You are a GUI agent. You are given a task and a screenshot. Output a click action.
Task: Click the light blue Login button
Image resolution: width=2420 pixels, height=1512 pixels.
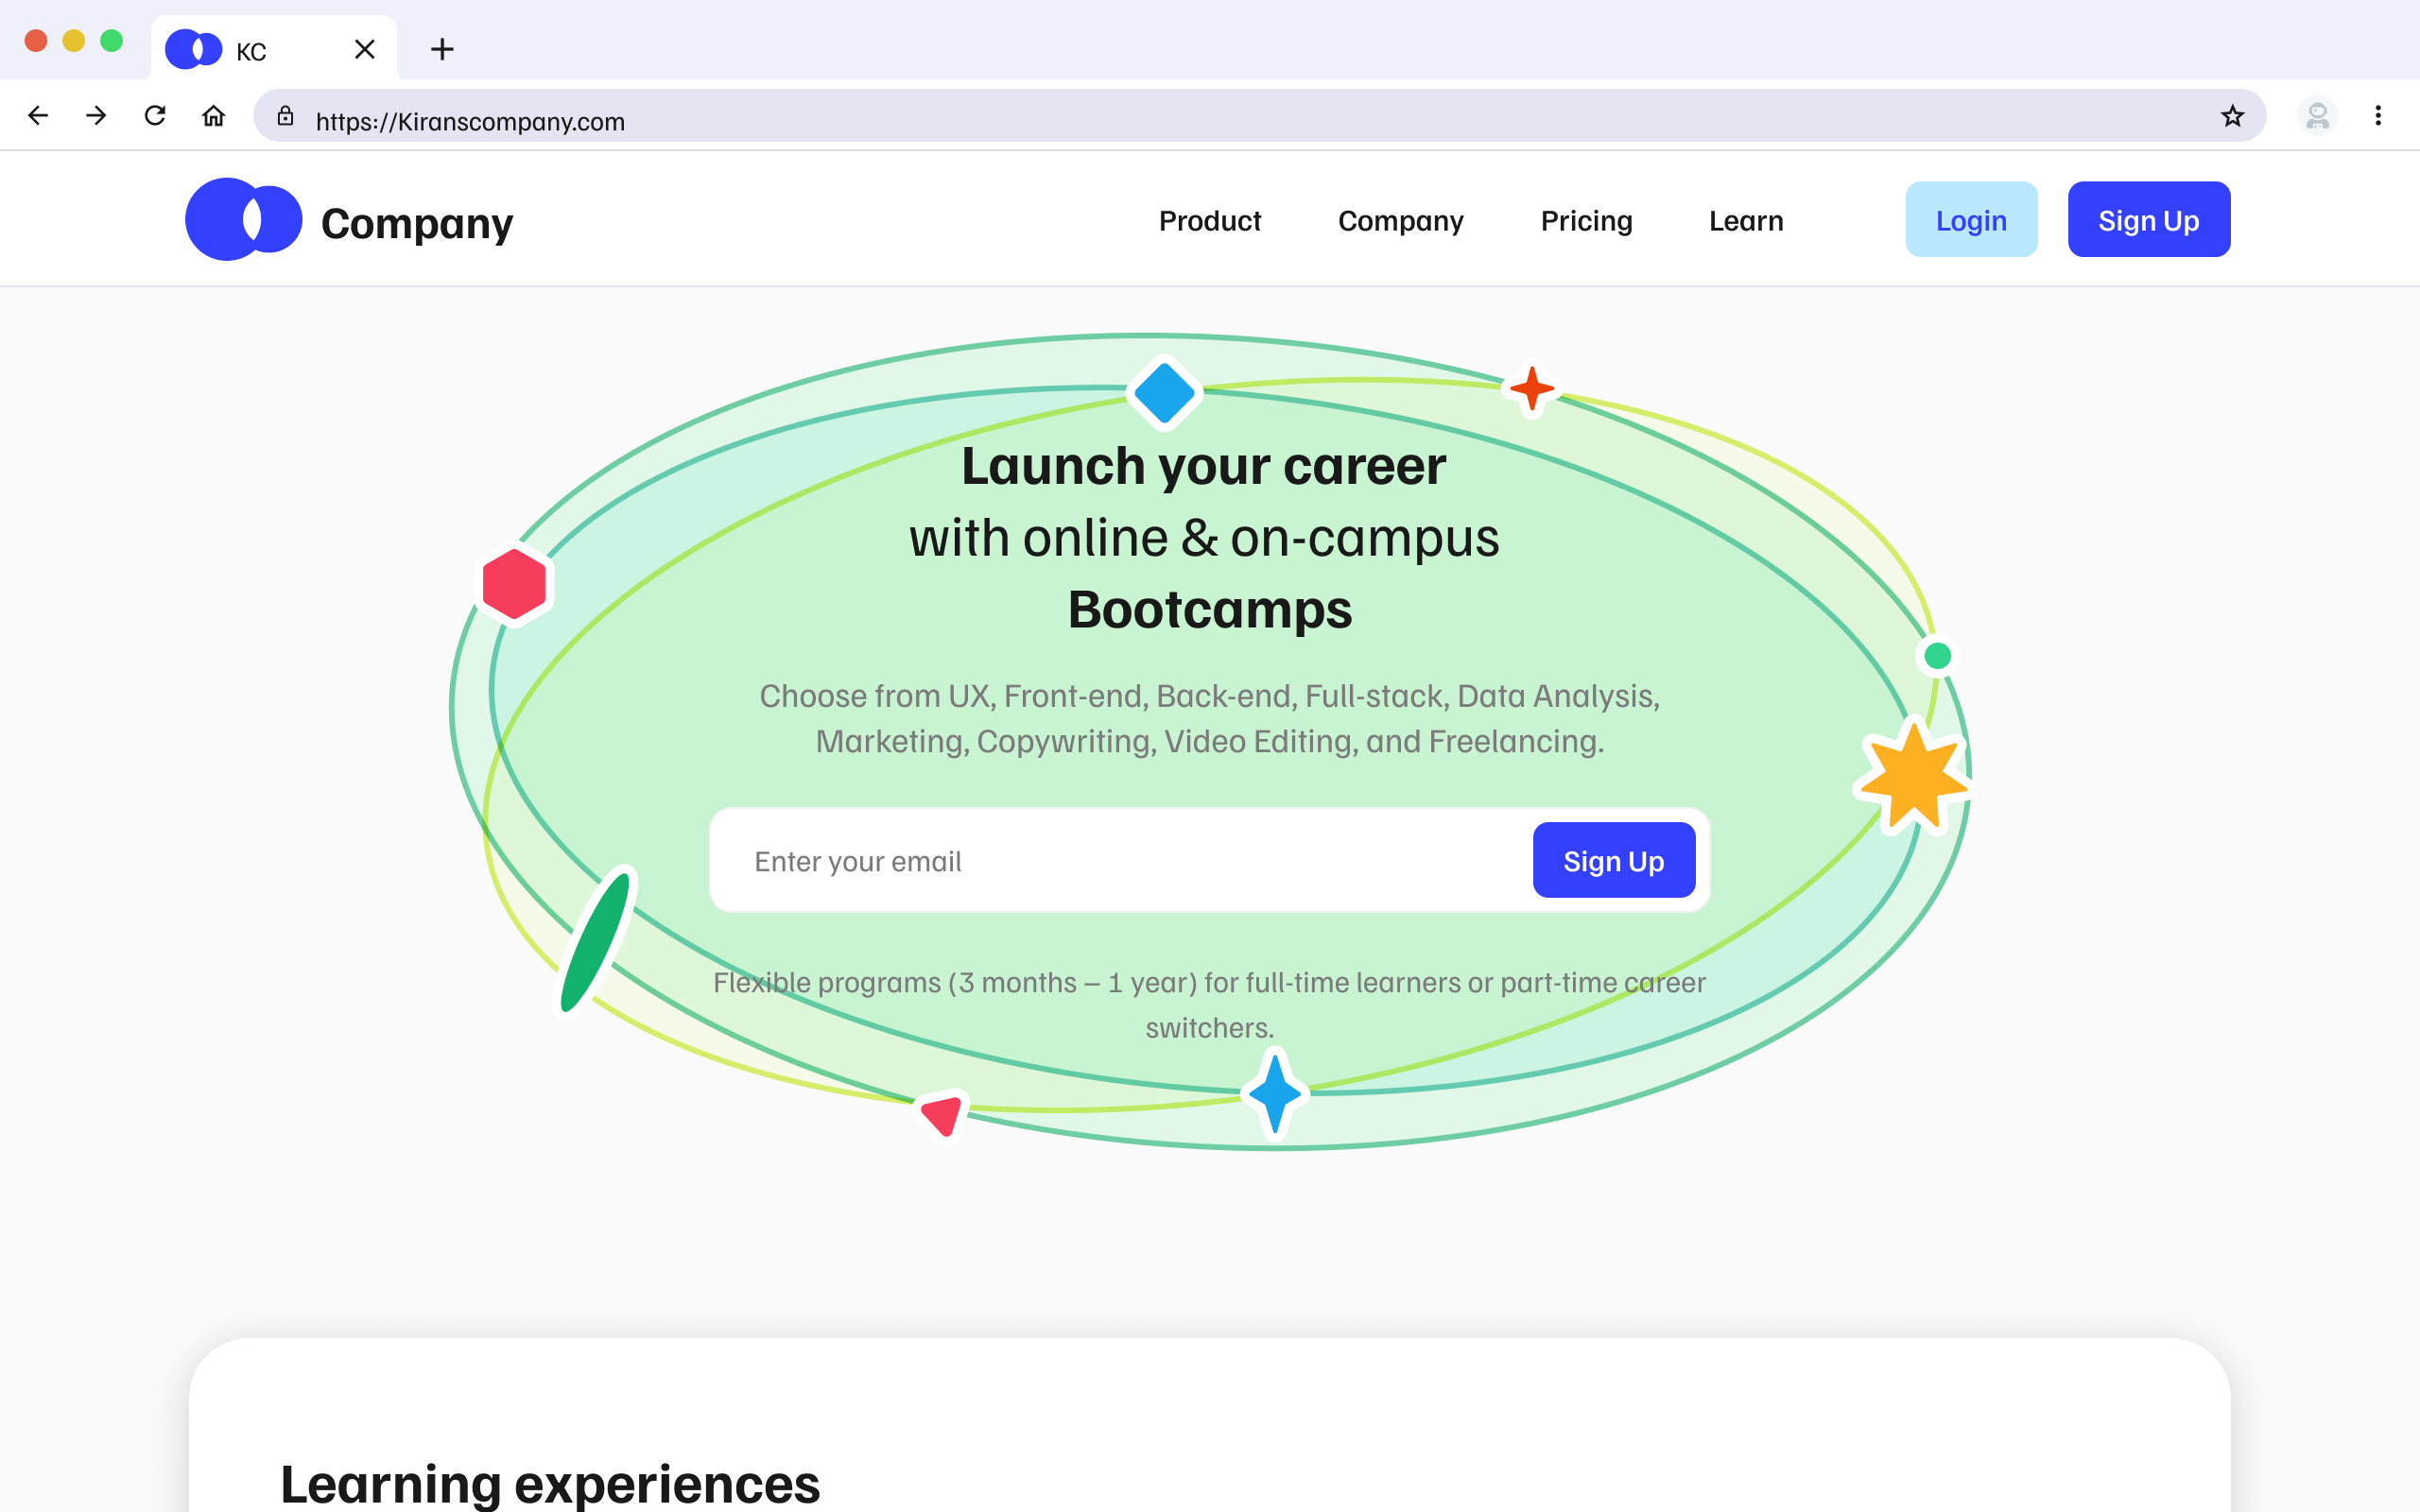click(1971, 219)
